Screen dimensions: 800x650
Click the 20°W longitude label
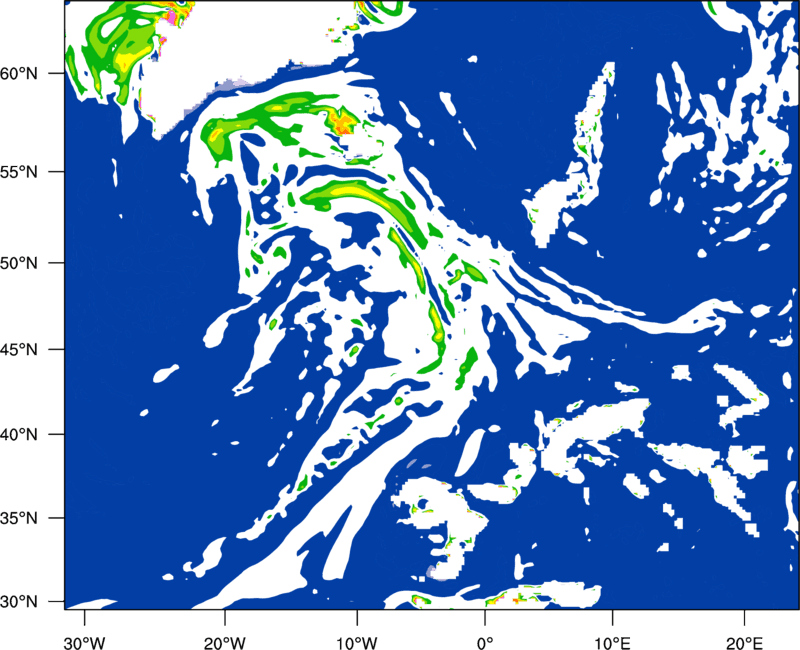[225, 642]
